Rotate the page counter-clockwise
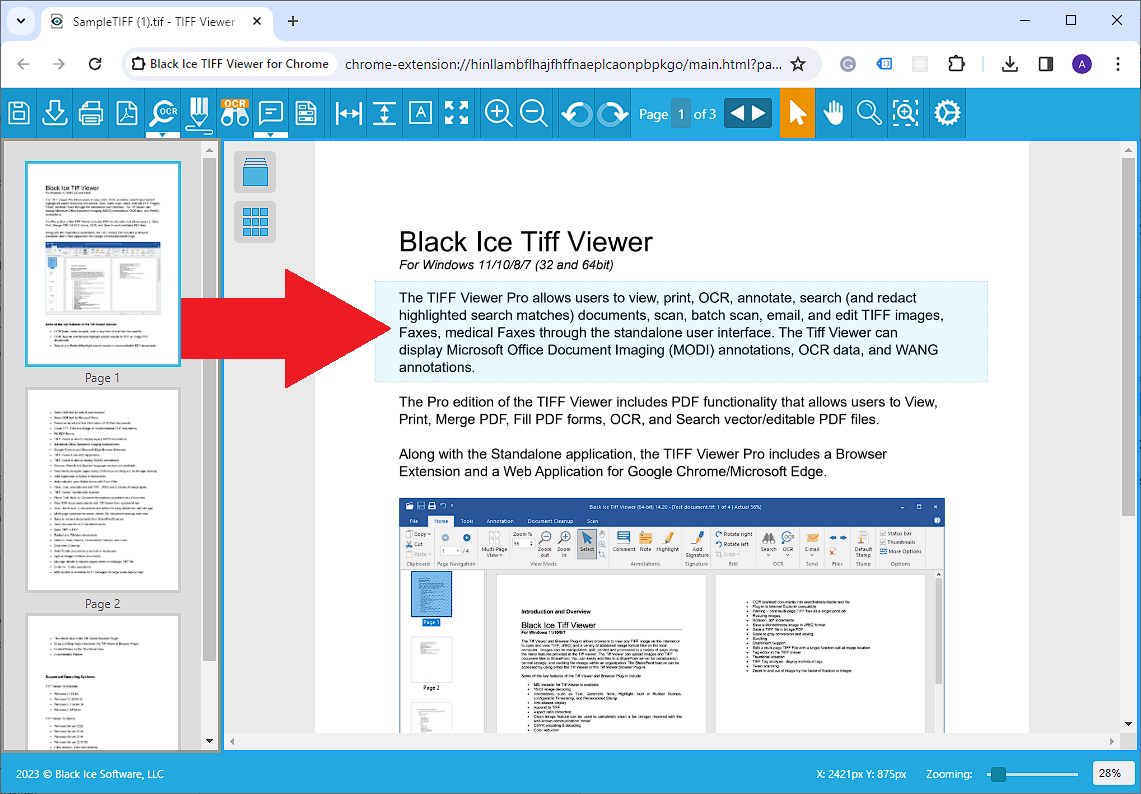 (x=576, y=113)
